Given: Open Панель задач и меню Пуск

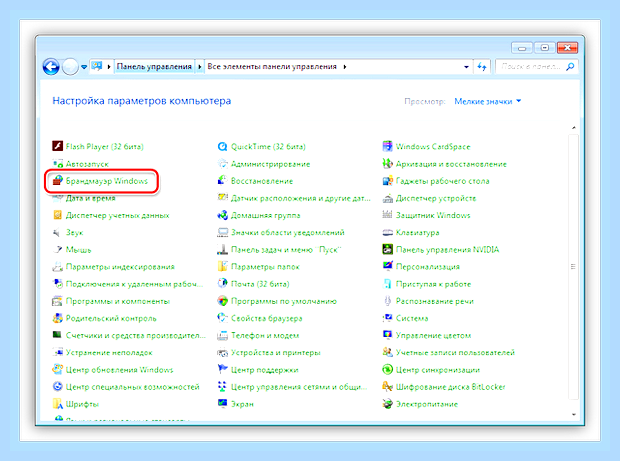Looking at the screenshot, I should [286, 249].
